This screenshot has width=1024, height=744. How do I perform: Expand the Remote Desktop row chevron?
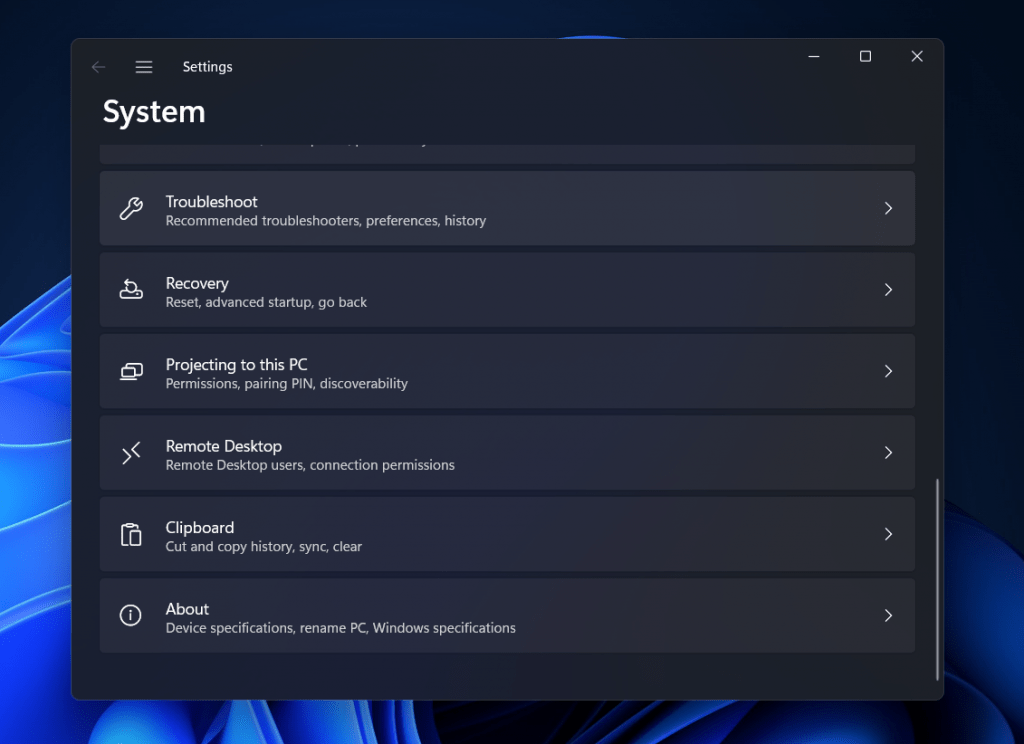[x=888, y=453]
